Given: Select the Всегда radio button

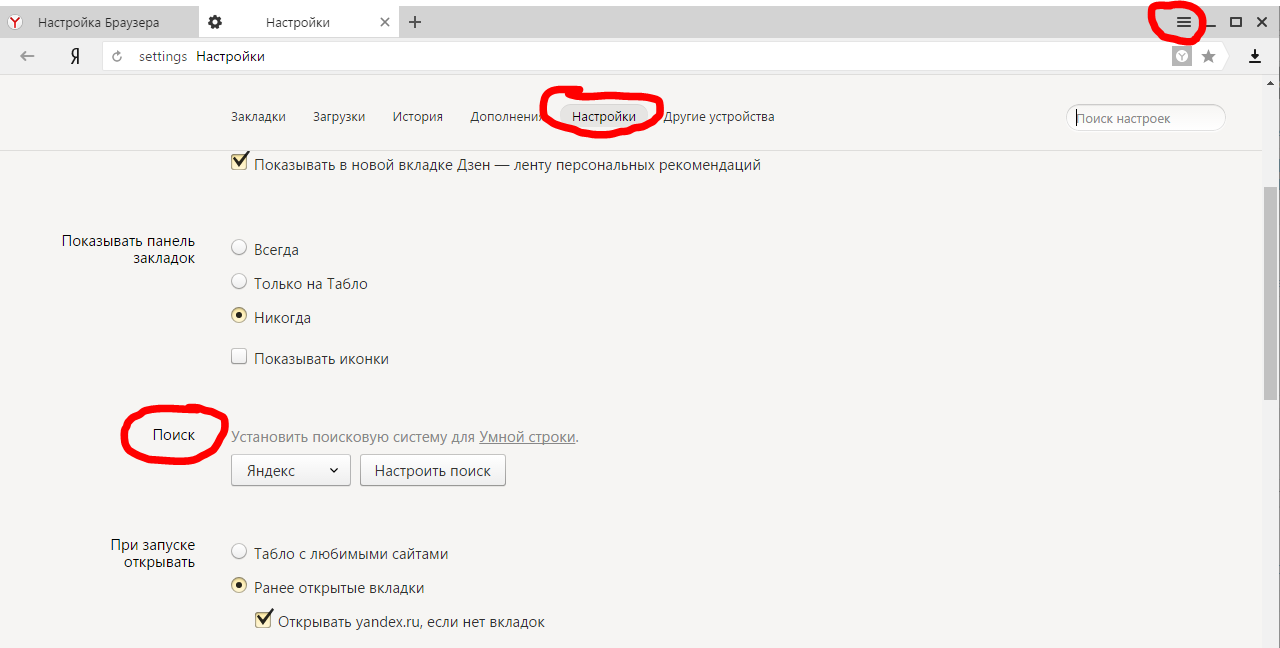Looking at the screenshot, I should coord(239,248).
